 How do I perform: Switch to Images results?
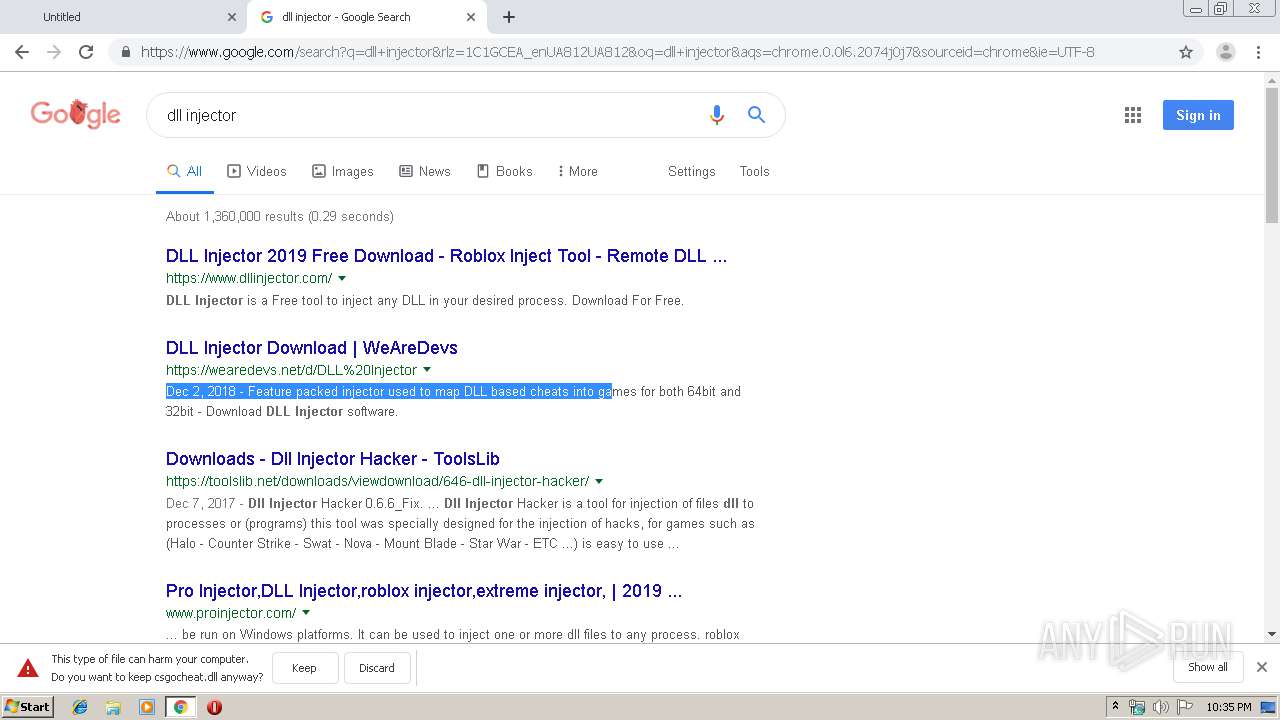tap(343, 171)
